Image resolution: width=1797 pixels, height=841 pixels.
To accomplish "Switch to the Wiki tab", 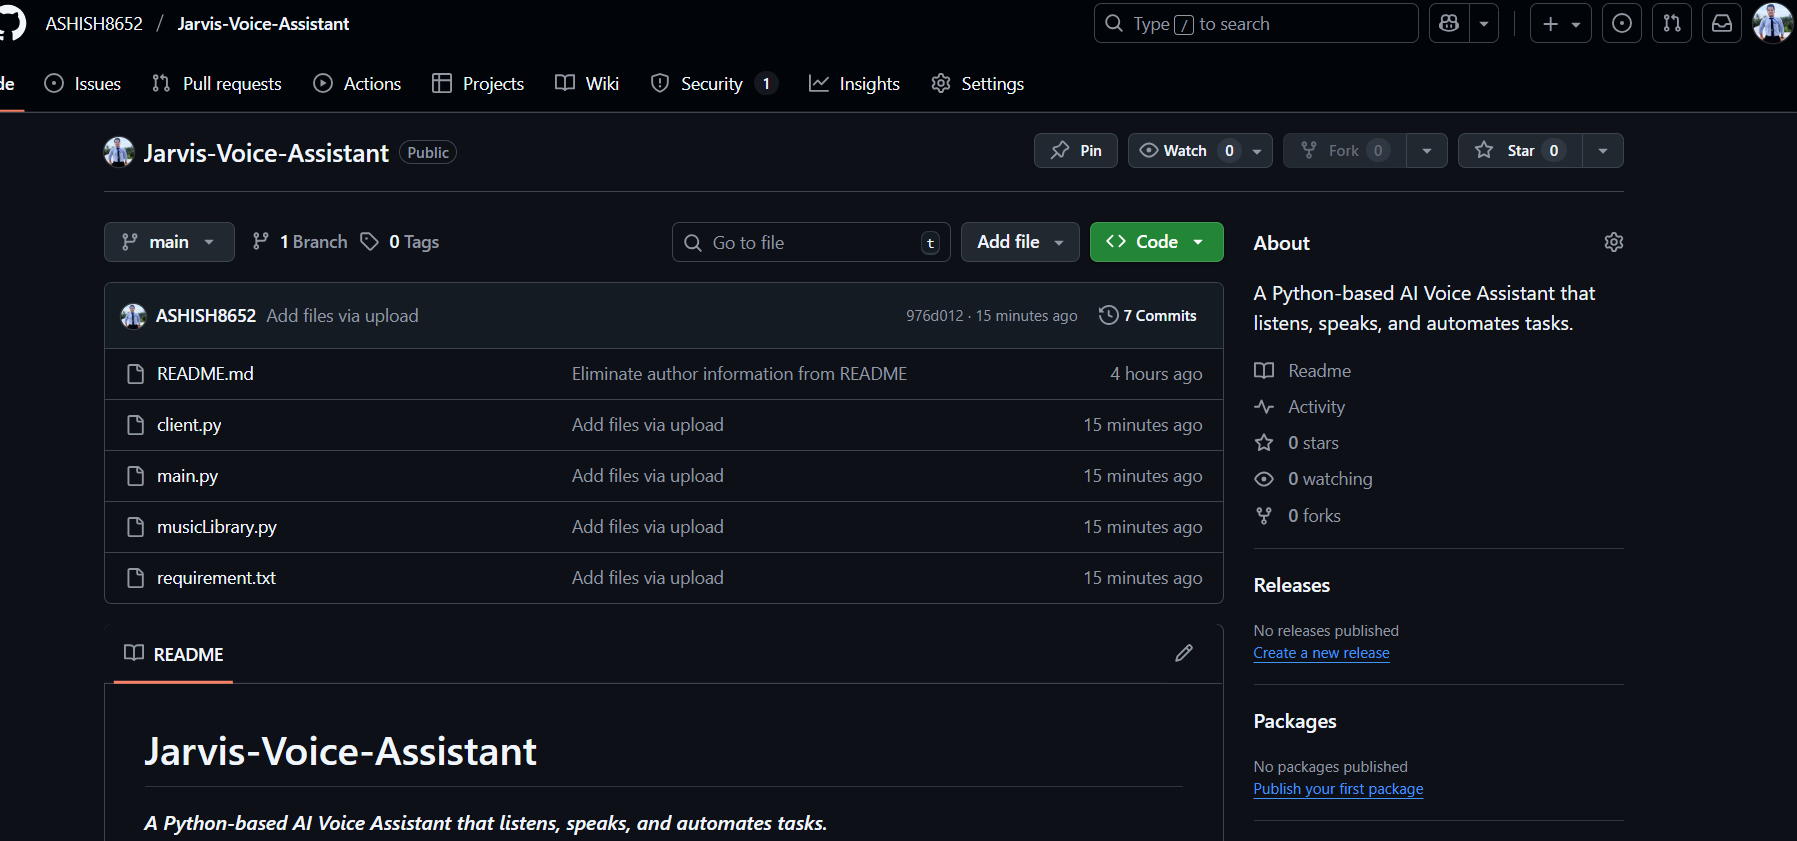I will (587, 84).
